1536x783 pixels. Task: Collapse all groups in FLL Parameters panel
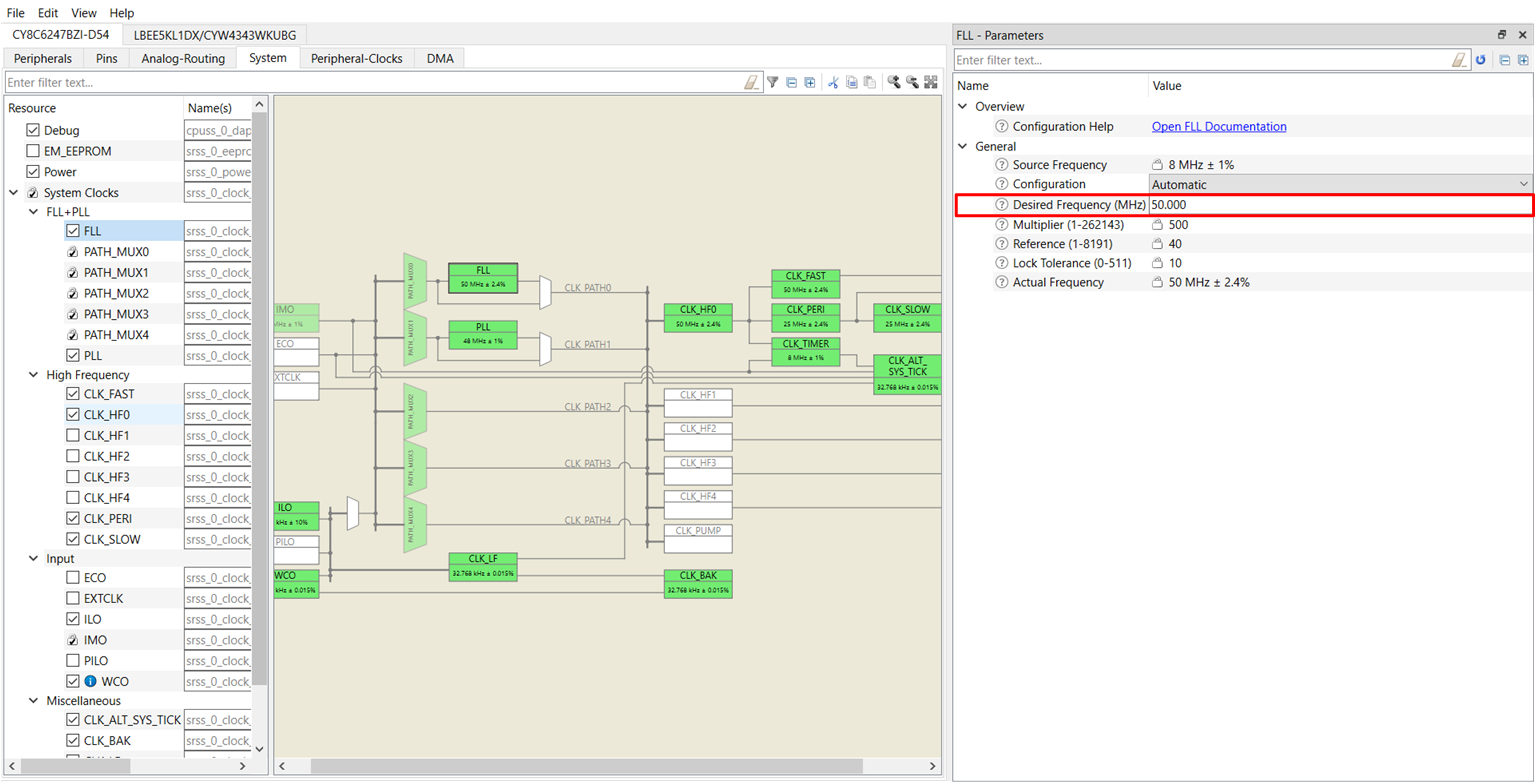point(1505,60)
